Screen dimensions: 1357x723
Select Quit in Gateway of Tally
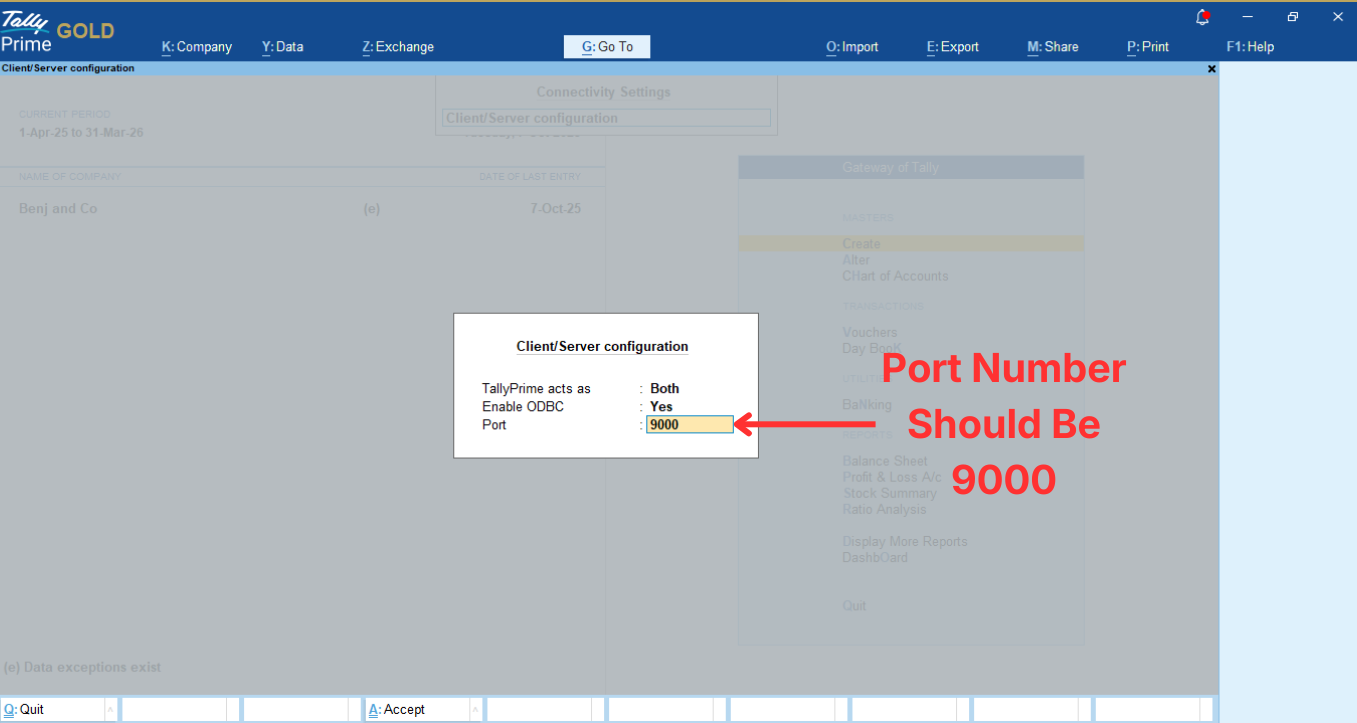point(854,605)
